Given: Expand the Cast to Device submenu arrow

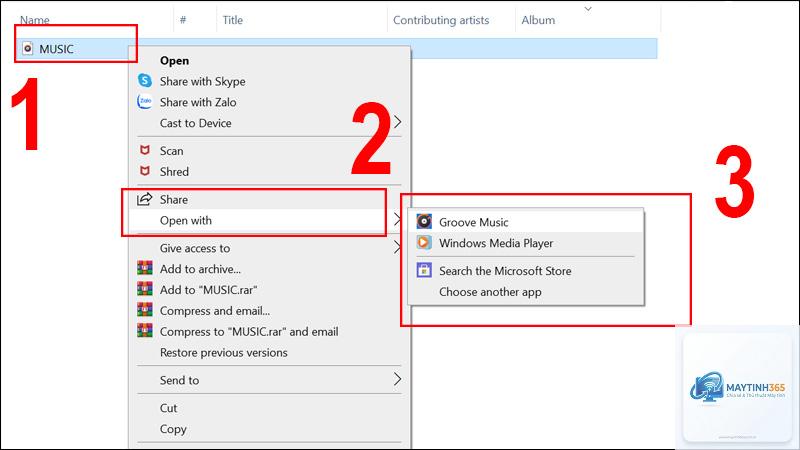Looking at the screenshot, I should (397, 122).
